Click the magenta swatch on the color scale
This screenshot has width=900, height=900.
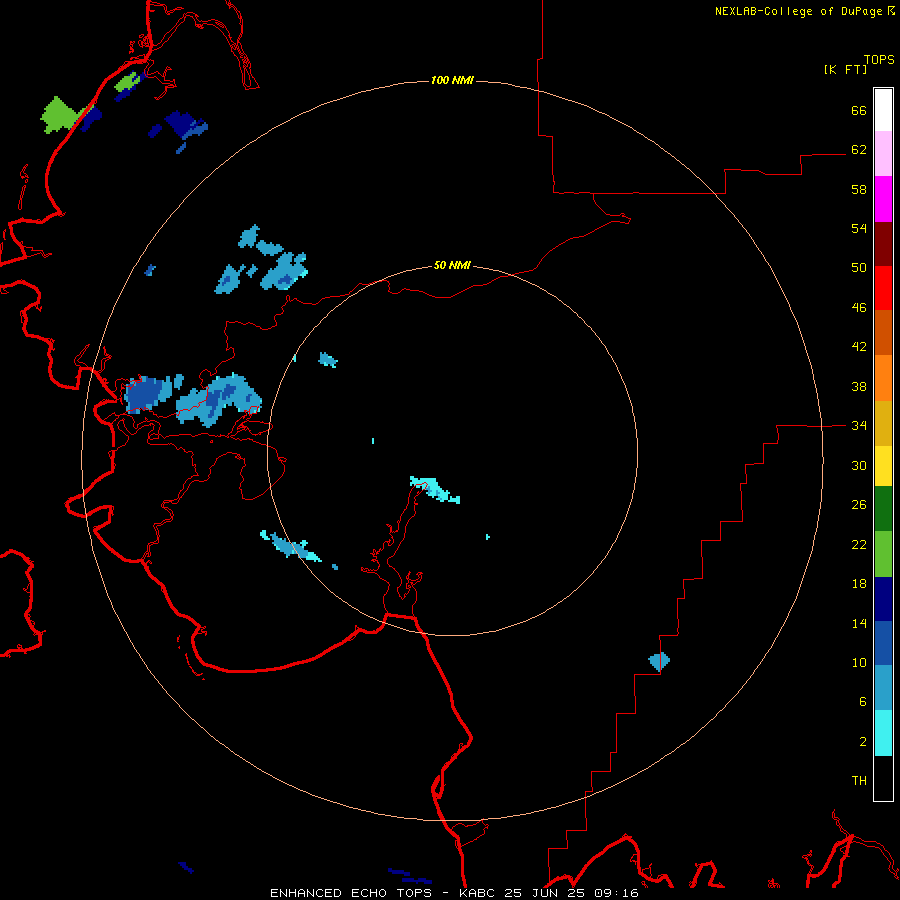883,199
